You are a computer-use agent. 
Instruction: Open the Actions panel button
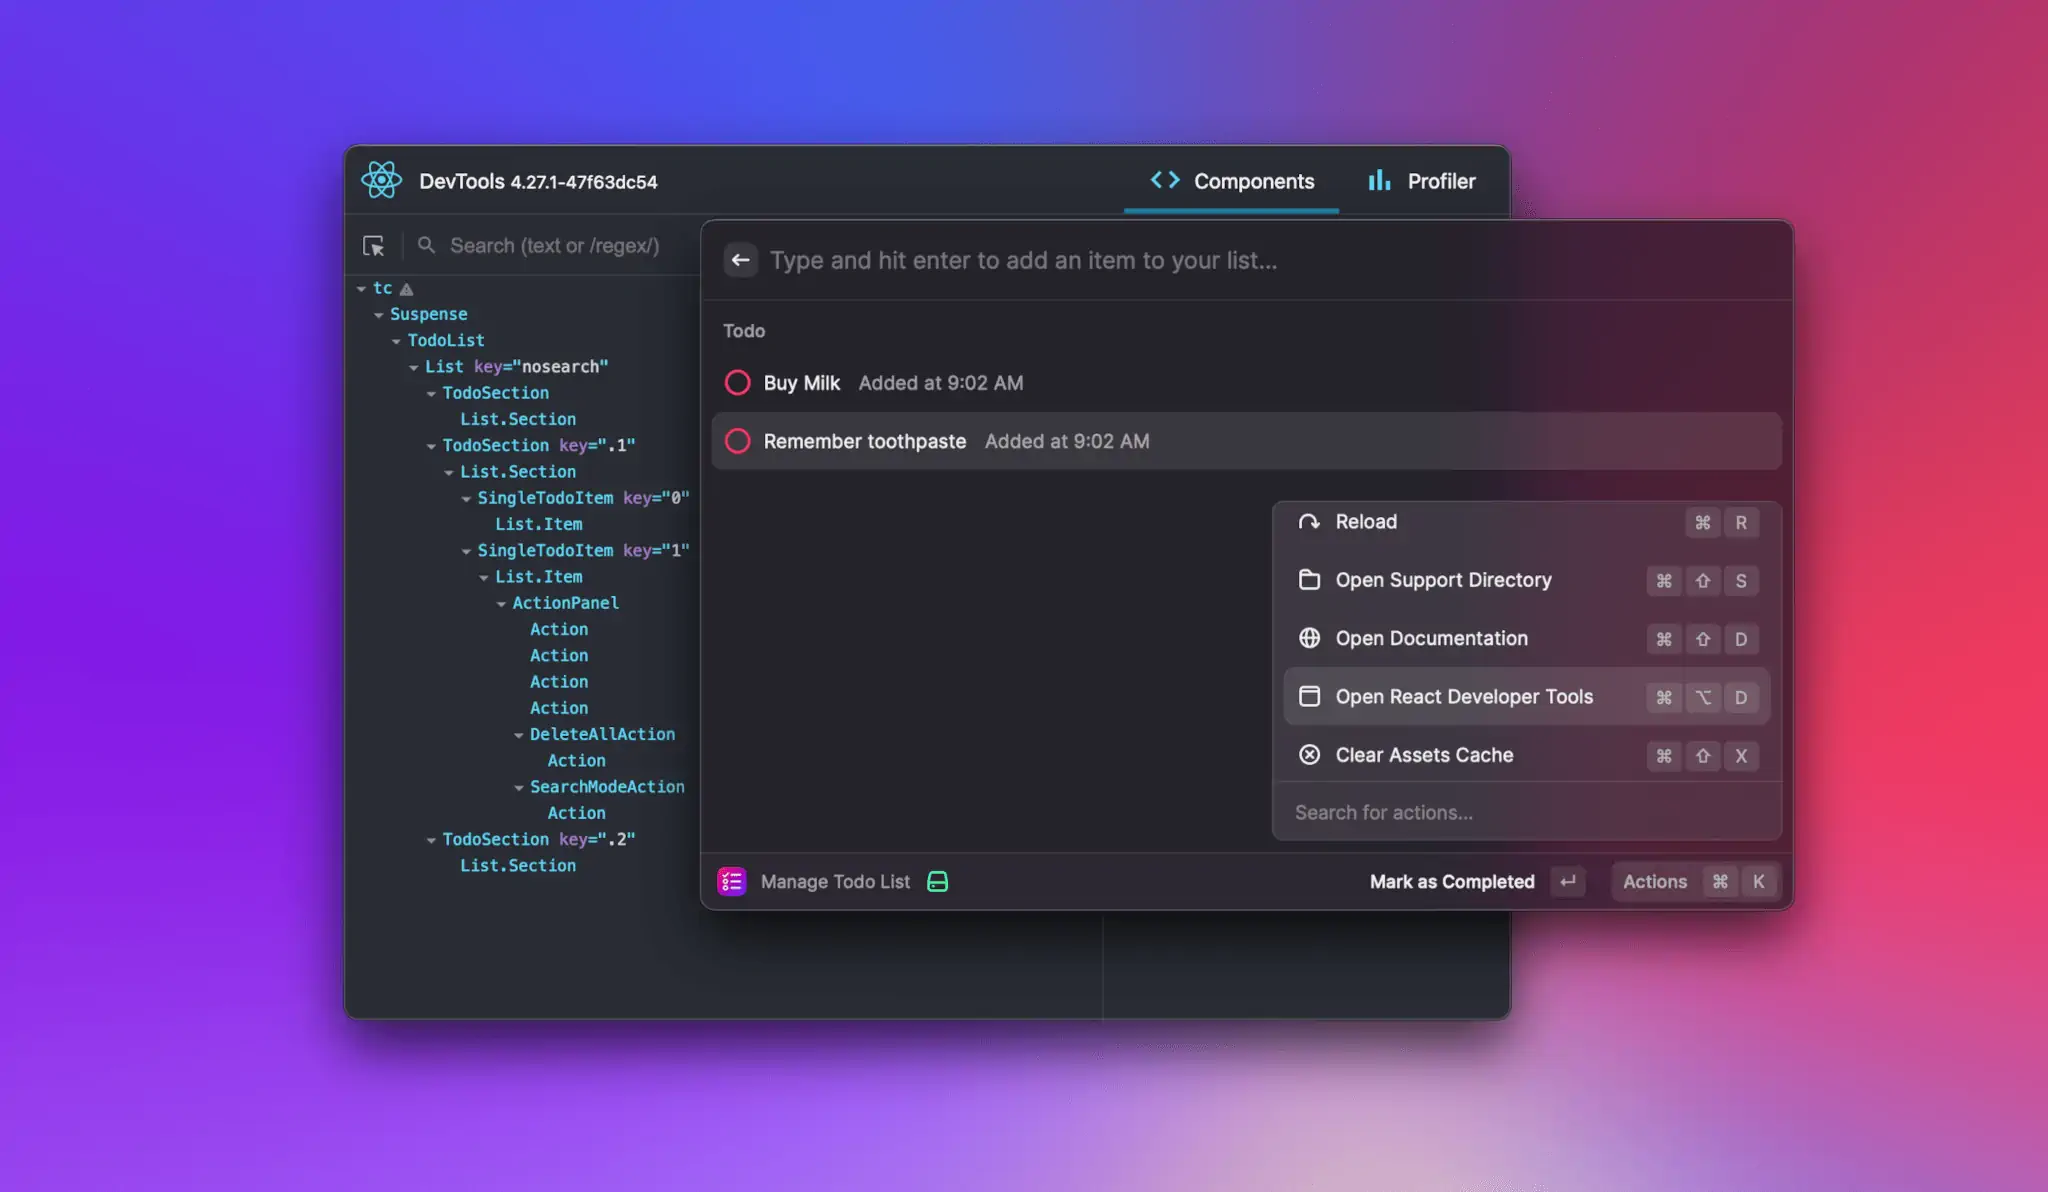(x=1655, y=881)
